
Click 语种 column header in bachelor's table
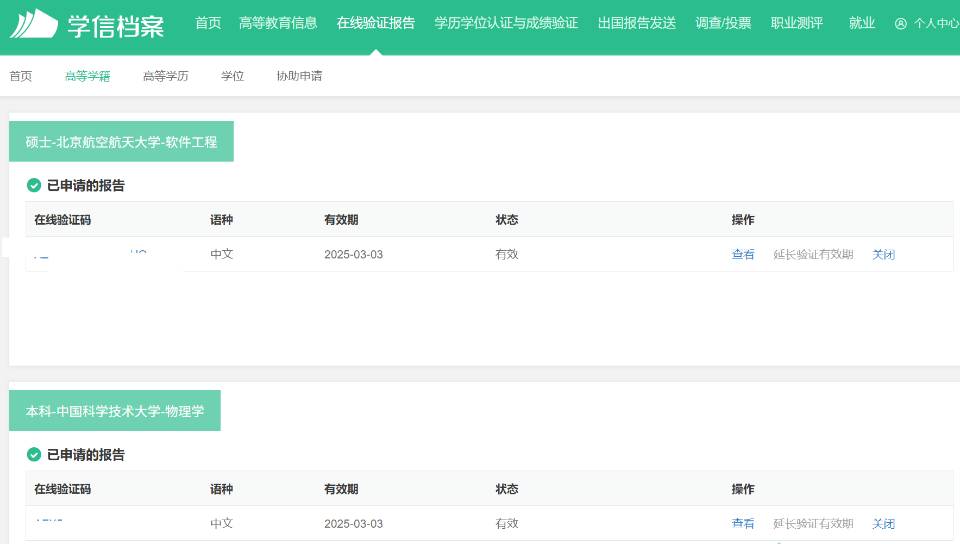pyautogui.click(x=222, y=489)
